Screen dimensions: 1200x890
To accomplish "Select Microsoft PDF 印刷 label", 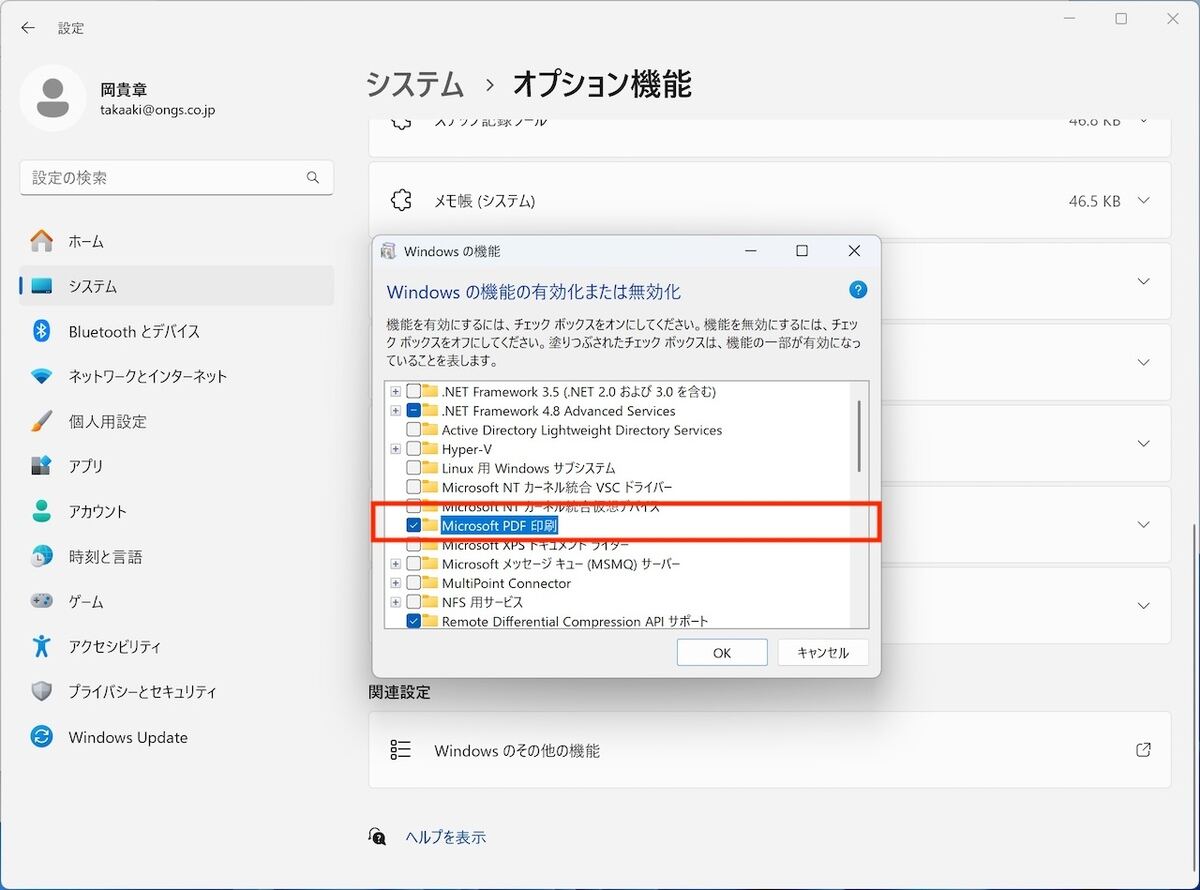I will tap(499, 526).
